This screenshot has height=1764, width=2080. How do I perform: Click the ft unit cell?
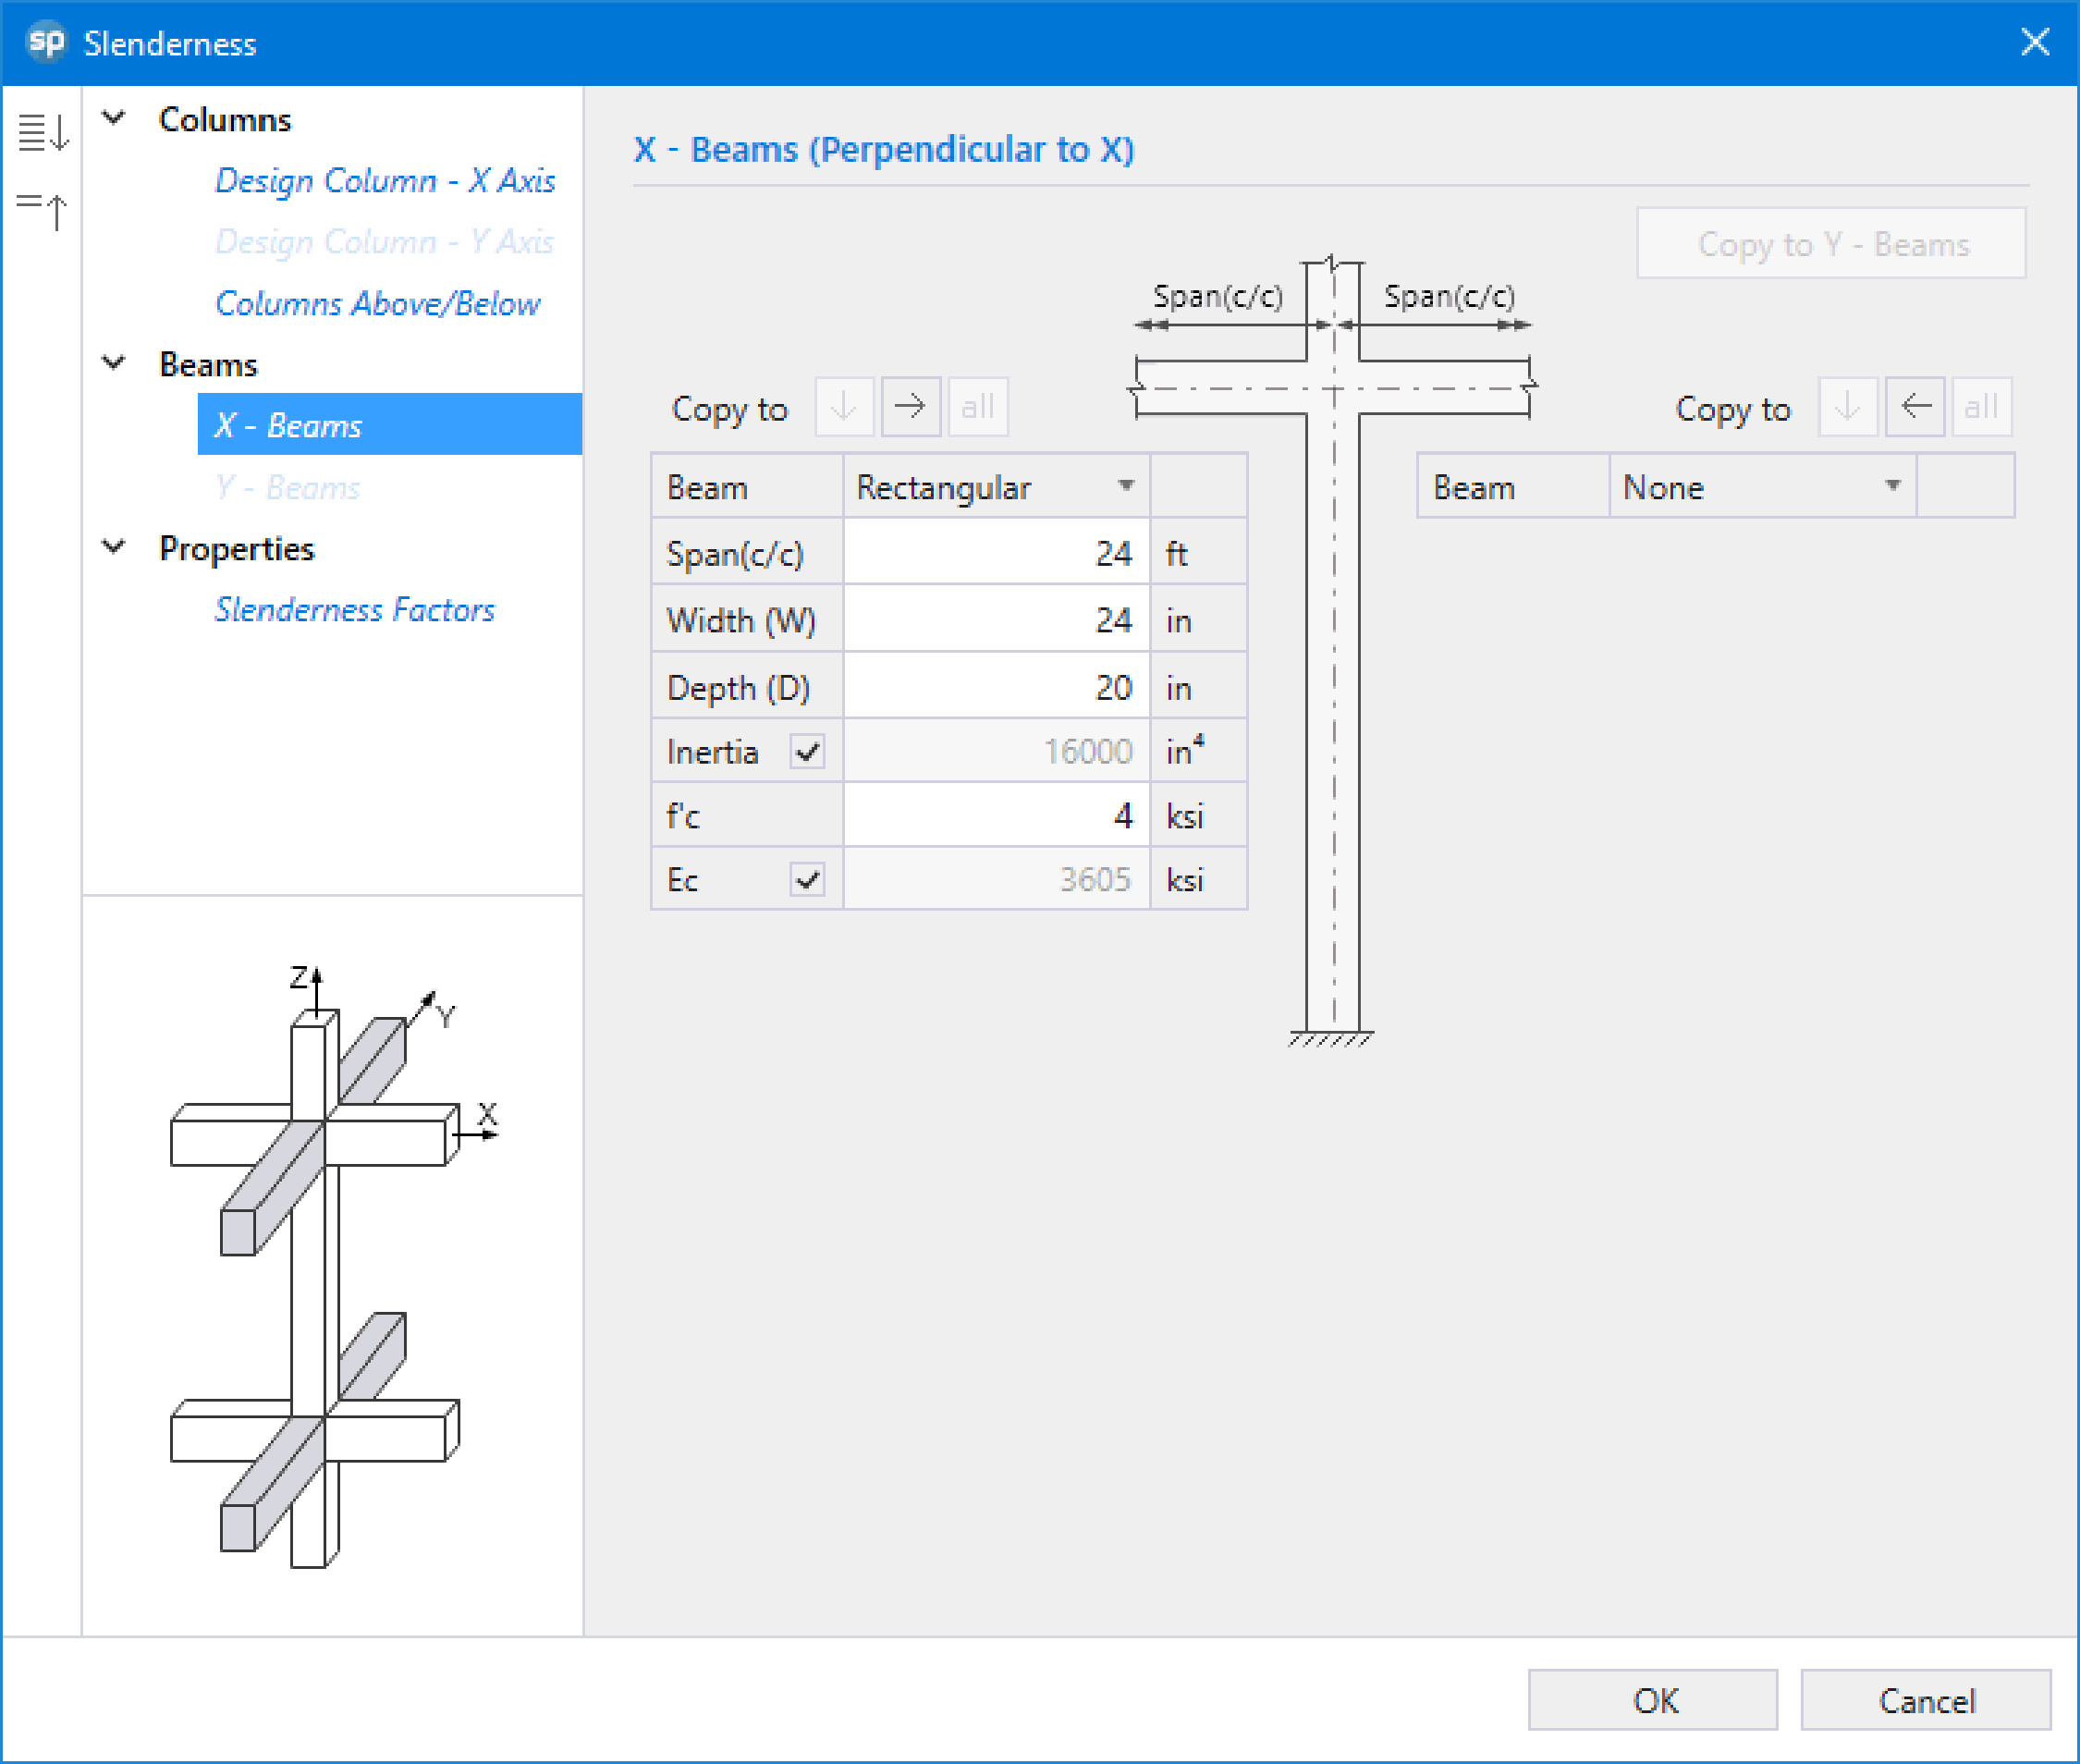[x=1198, y=553]
